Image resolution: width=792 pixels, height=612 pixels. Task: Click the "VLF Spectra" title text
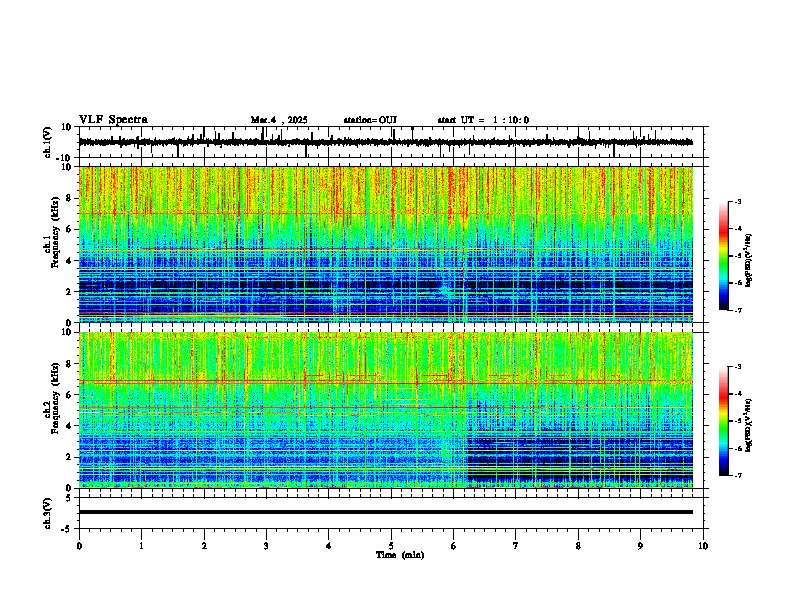[113, 120]
